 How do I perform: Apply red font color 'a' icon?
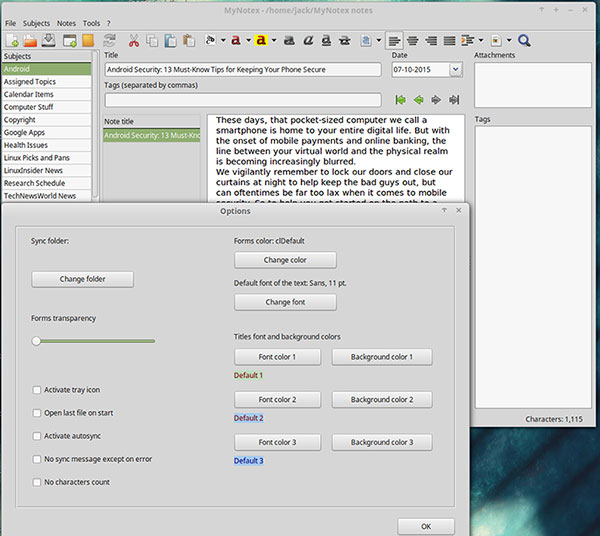click(x=236, y=40)
